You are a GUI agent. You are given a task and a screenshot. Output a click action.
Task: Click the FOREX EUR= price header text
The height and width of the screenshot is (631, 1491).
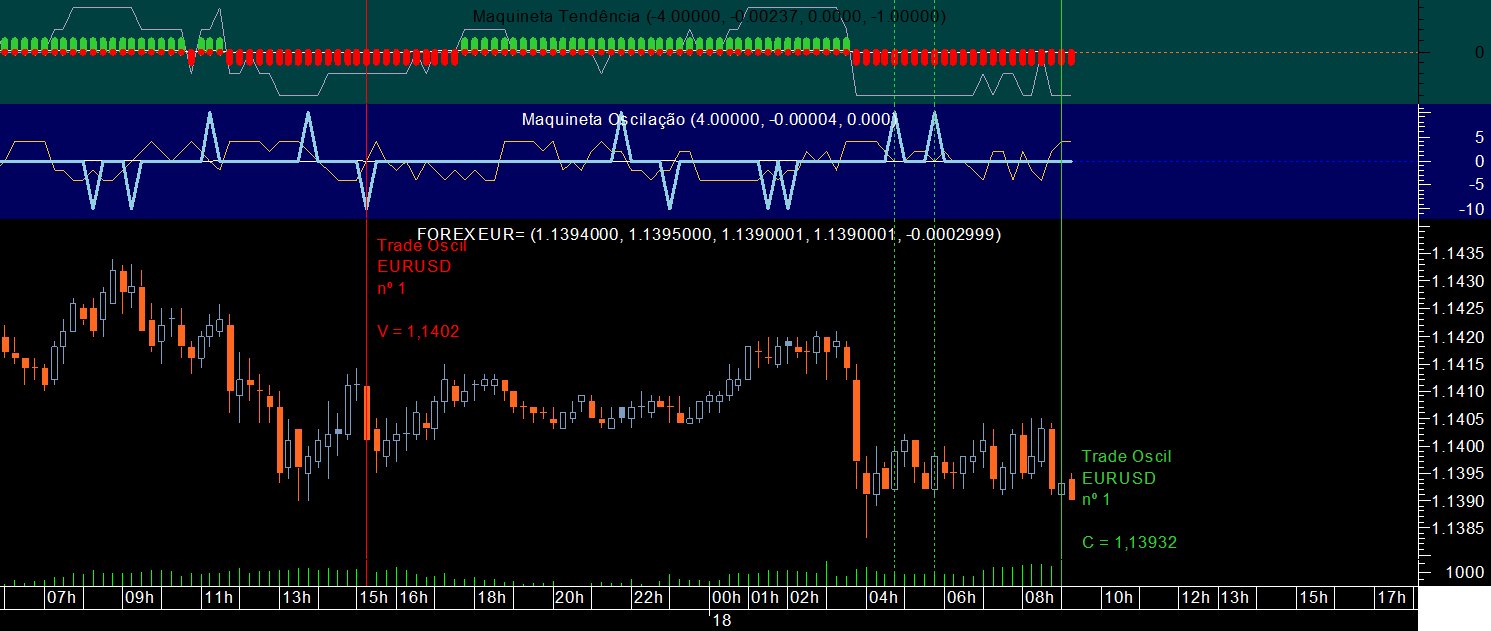[708, 234]
